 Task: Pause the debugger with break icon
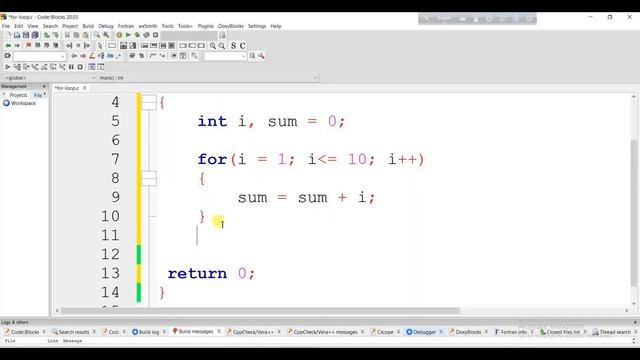pyautogui.click(x=71, y=67)
